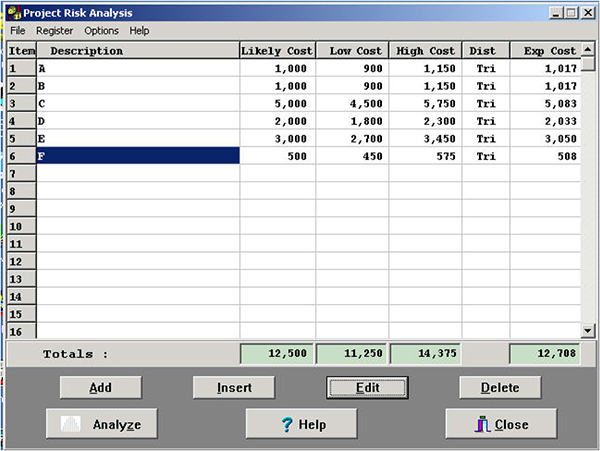Click expected cost 2,033
The width and height of the screenshot is (600, 451).
(x=545, y=121)
